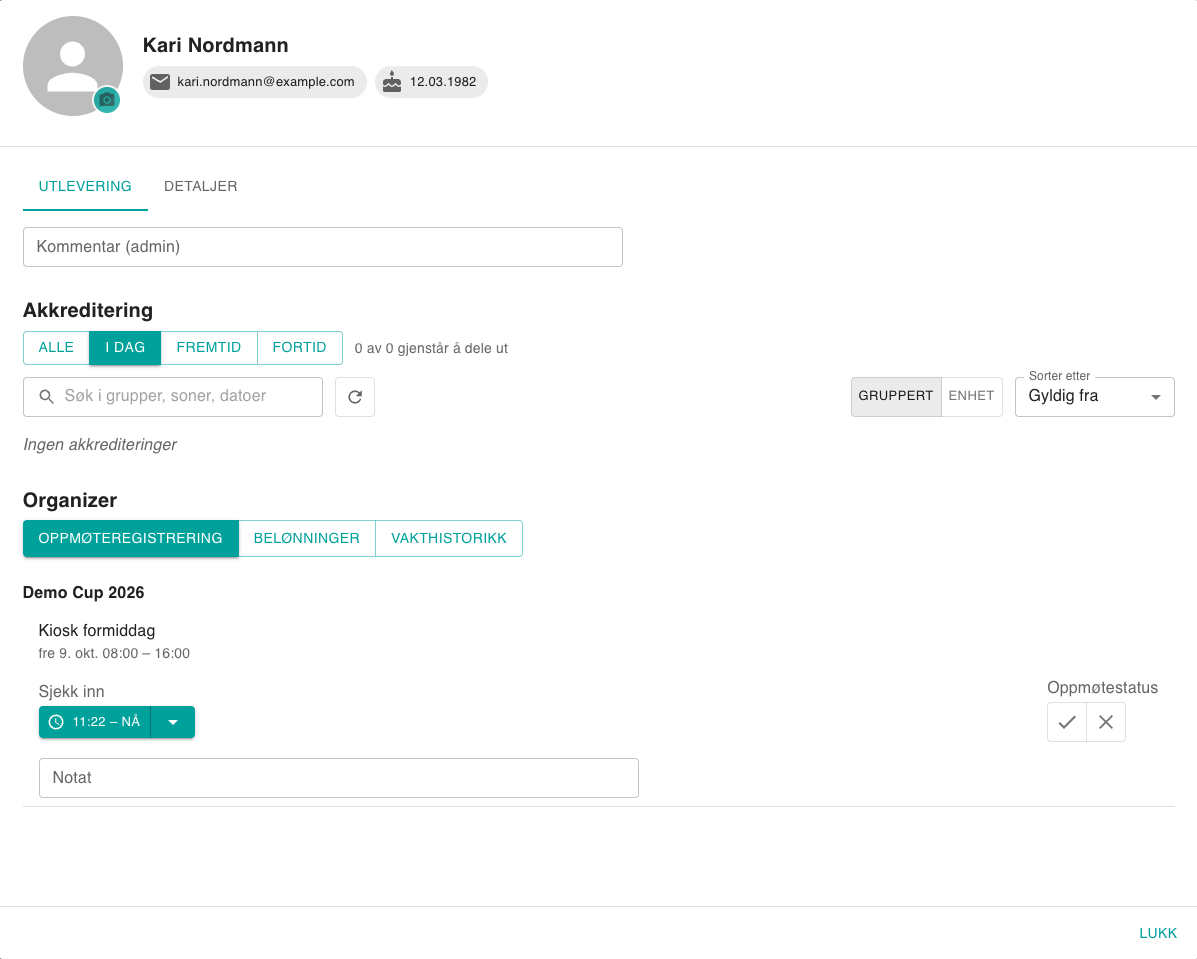Select the I DAG accreditation filter
This screenshot has width=1197, height=959.
coord(125,347)
